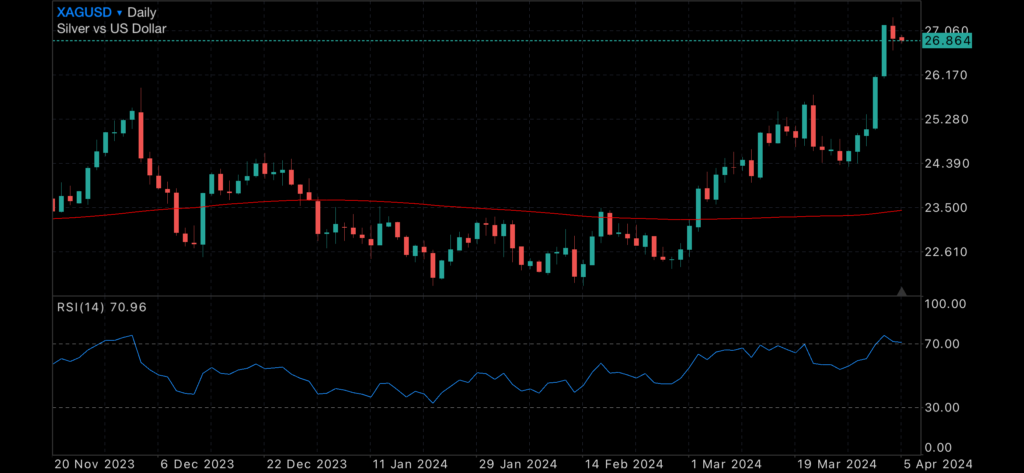Click the RSI(14) 70.96 indicator label

point(101,306)
